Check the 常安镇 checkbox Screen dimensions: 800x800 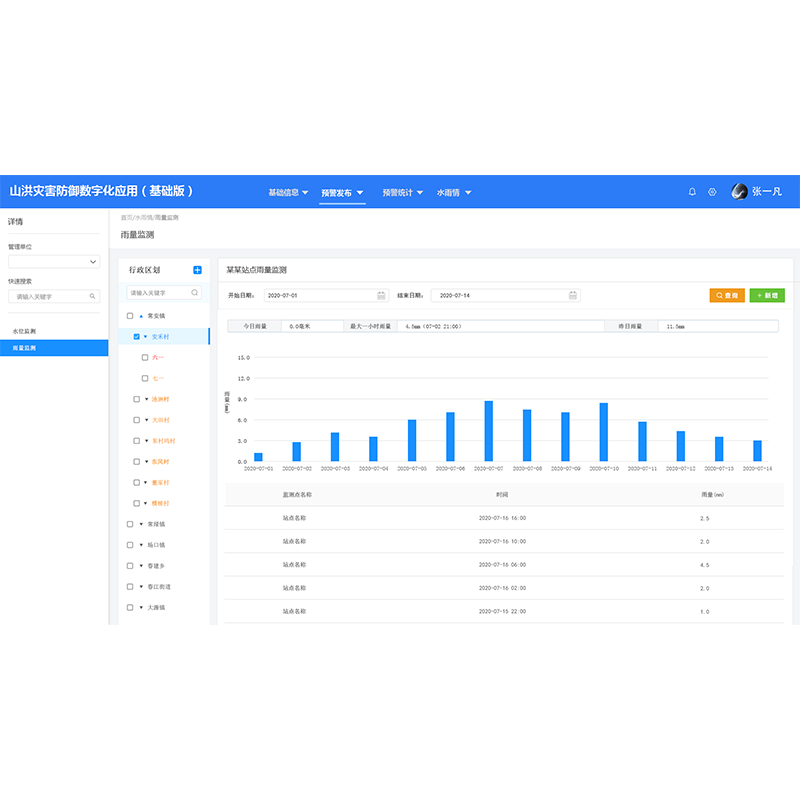(x=130, y=316)
